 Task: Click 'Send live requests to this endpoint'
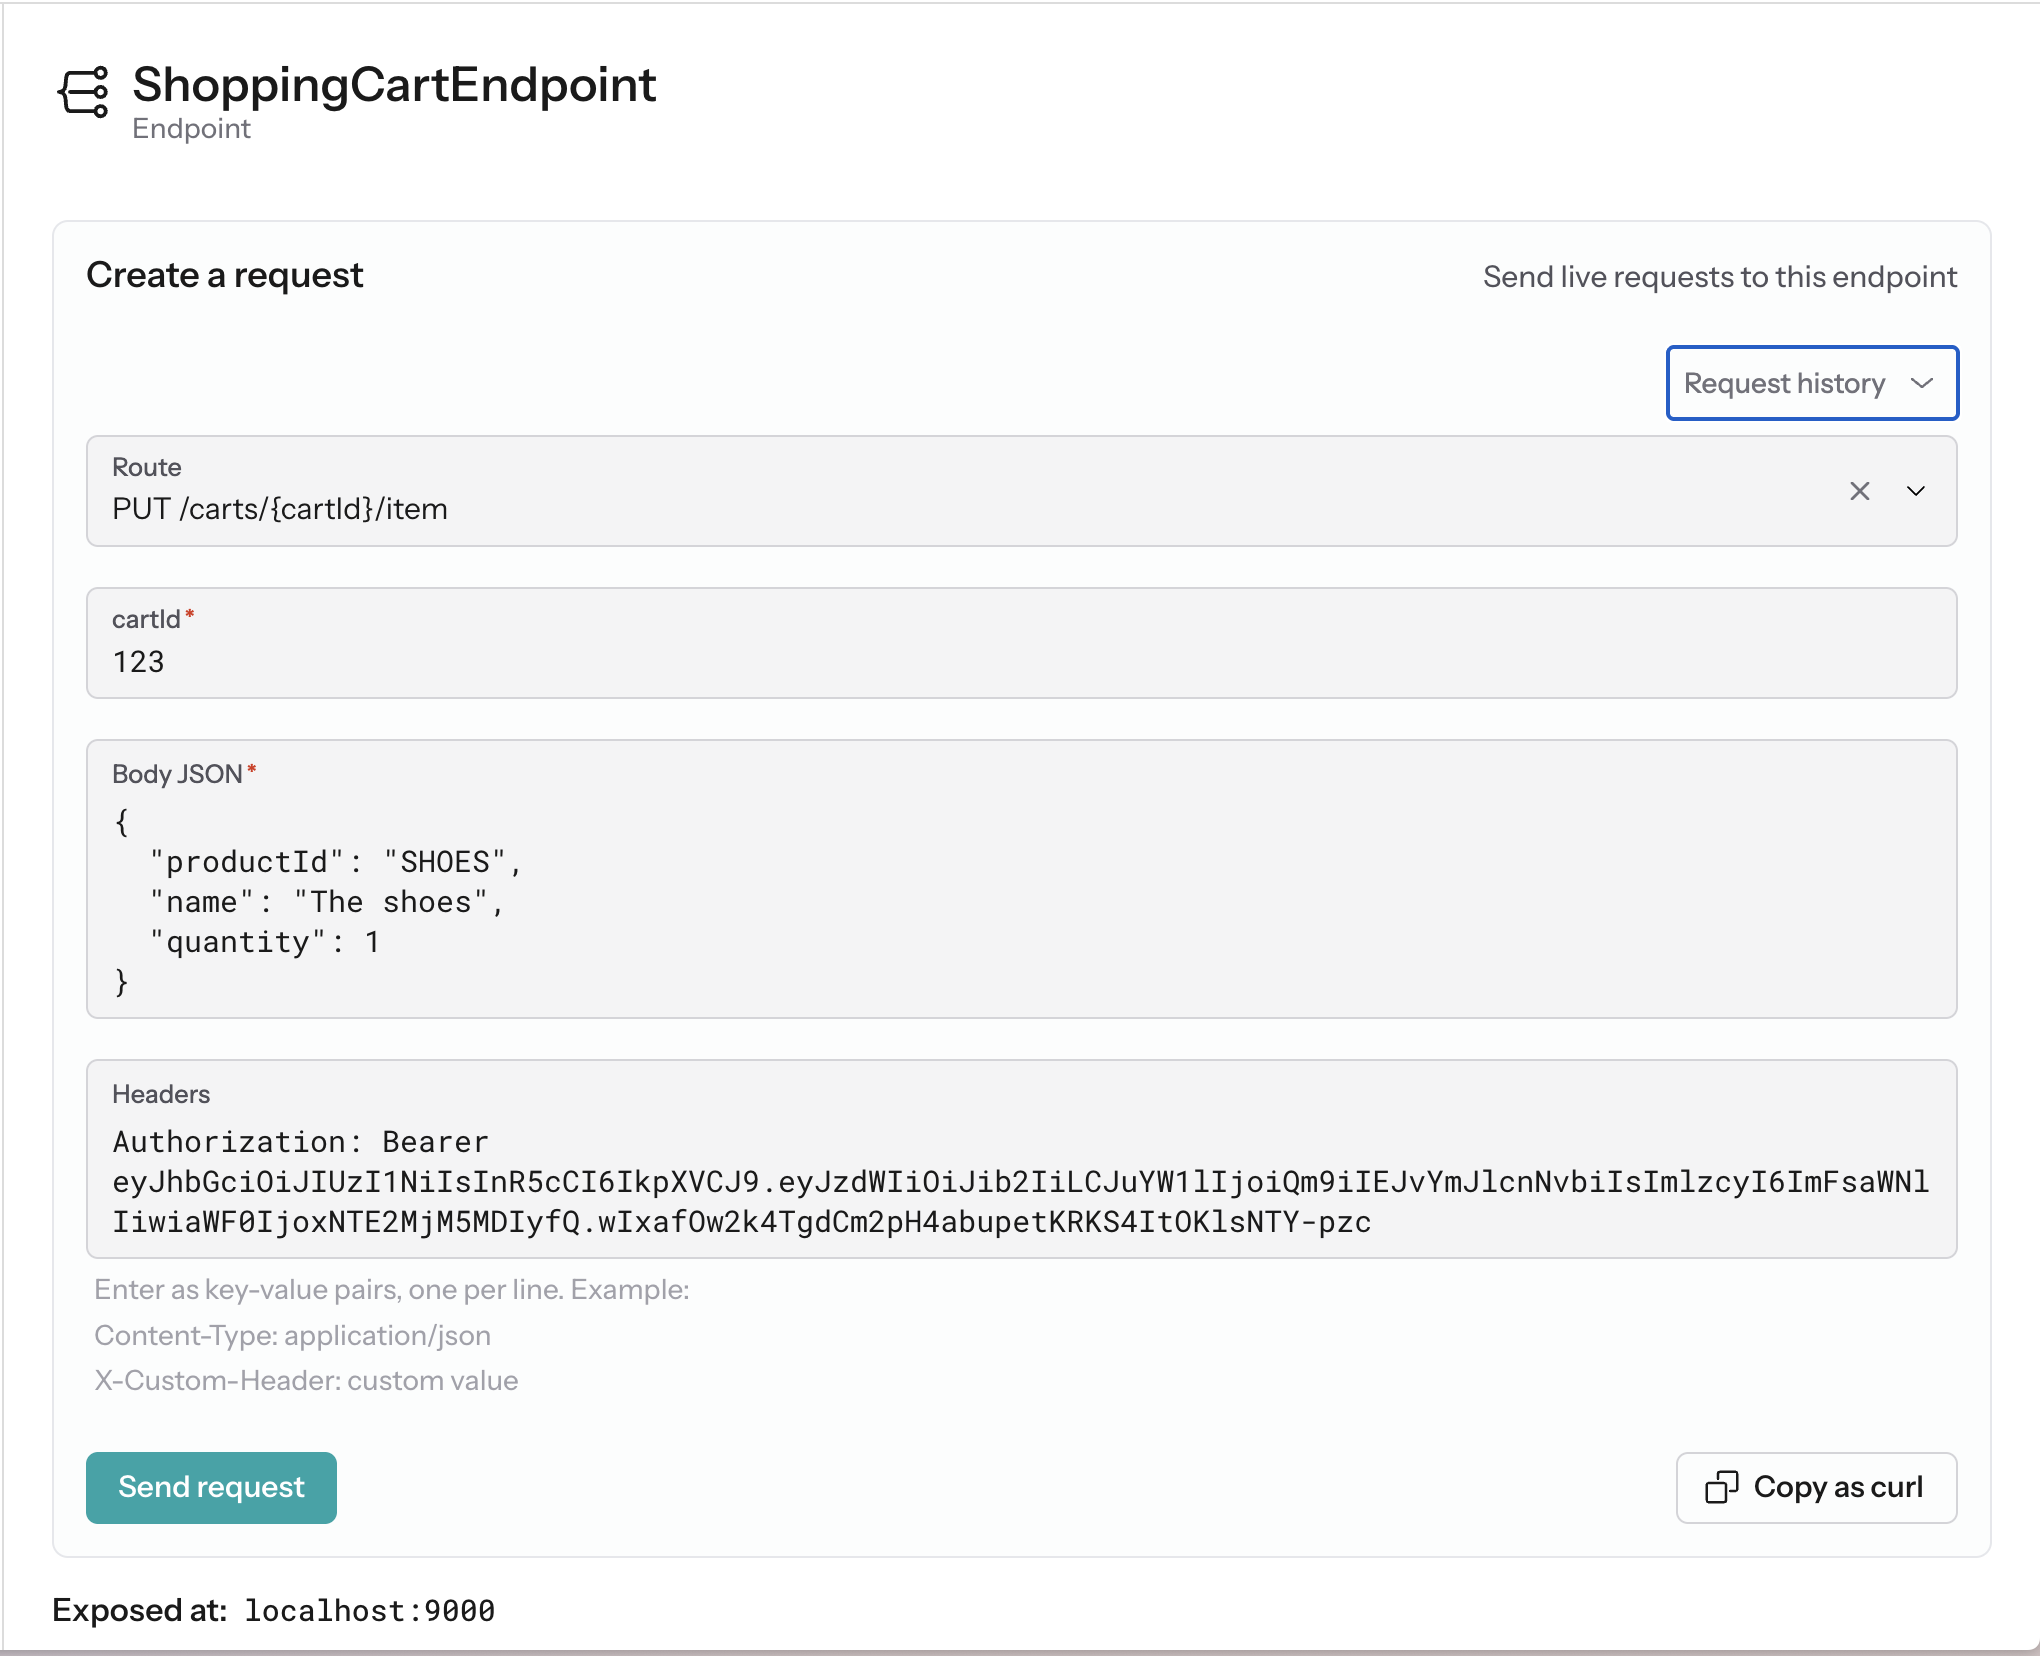coord(1720,277)
